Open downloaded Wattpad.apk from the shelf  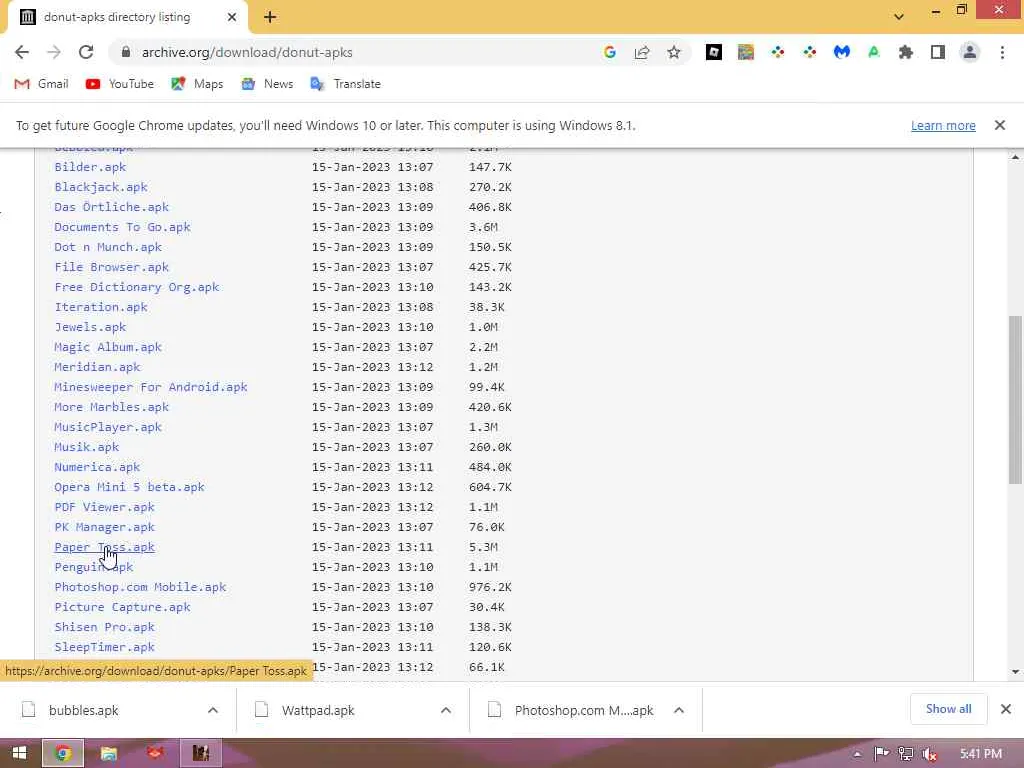pos(318,711)
